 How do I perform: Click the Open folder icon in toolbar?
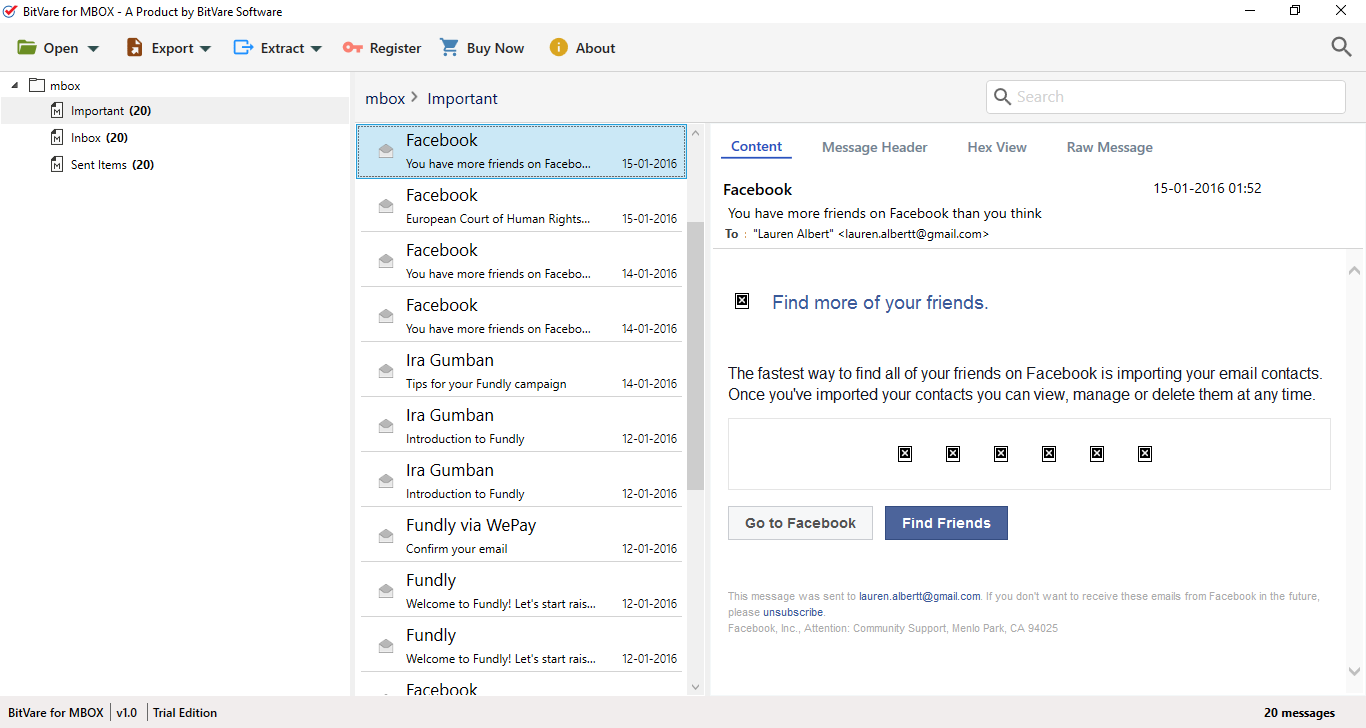click(27, 48)
